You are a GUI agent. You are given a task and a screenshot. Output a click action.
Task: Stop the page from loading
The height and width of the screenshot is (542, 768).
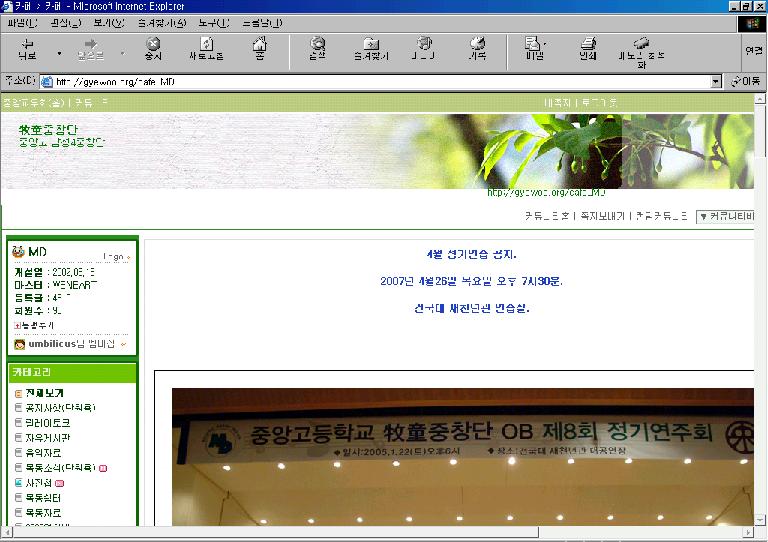click(x=153, y=48)
